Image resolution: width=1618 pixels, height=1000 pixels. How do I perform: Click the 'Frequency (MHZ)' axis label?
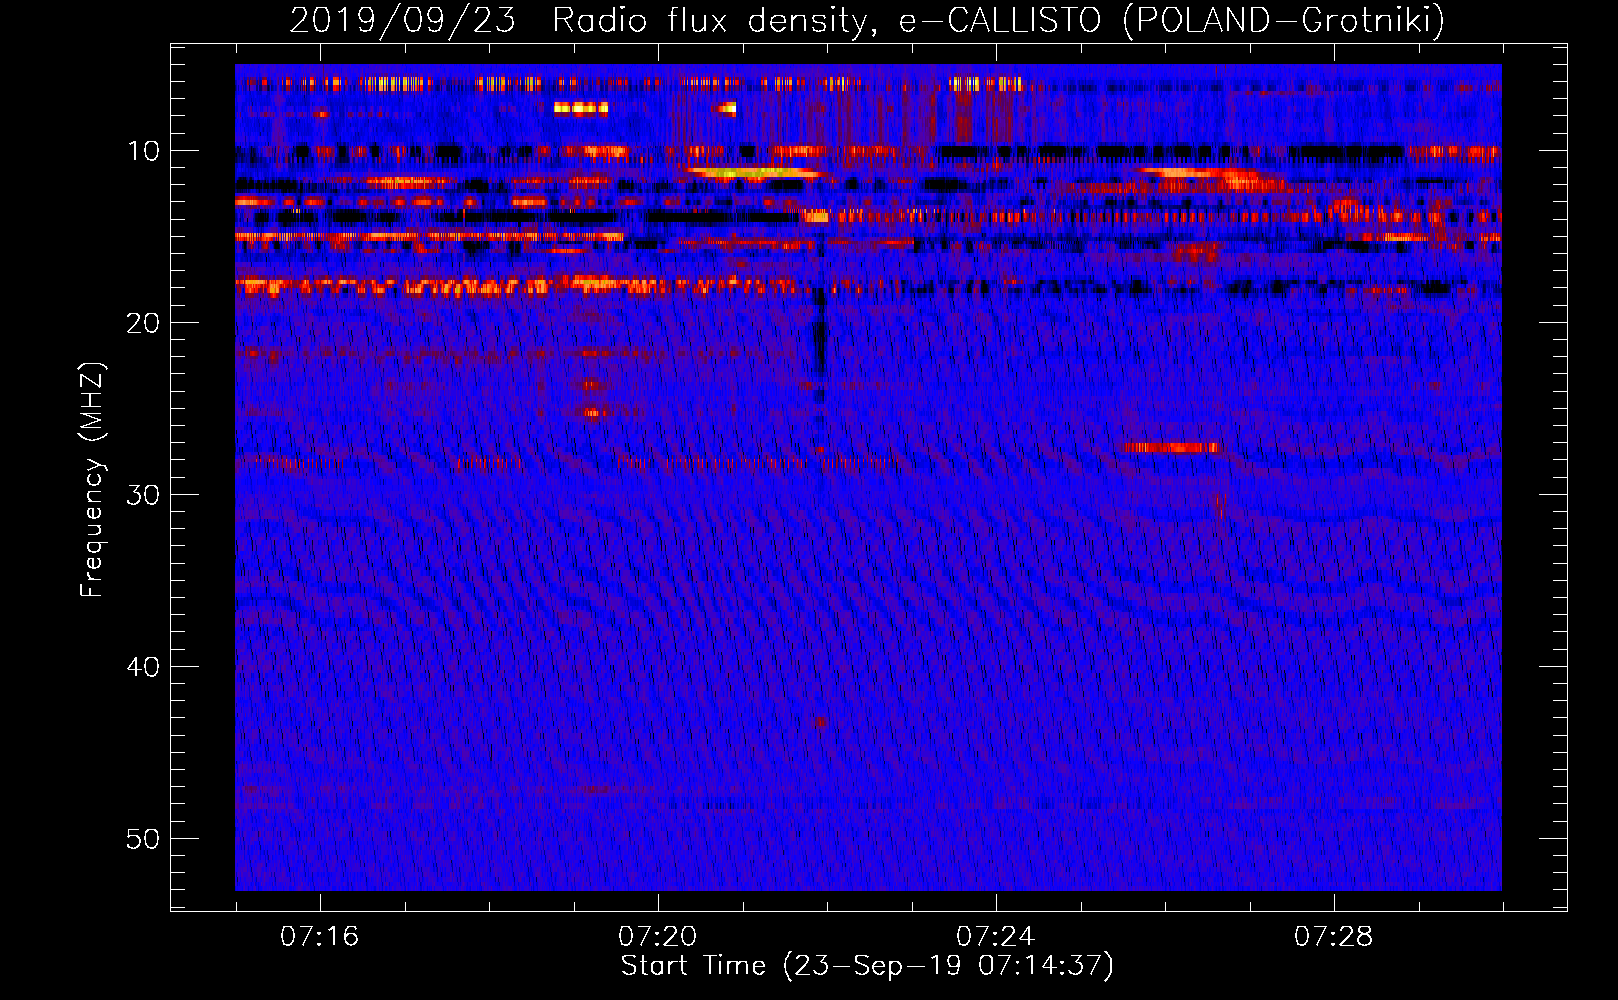(x=92, y=480)
